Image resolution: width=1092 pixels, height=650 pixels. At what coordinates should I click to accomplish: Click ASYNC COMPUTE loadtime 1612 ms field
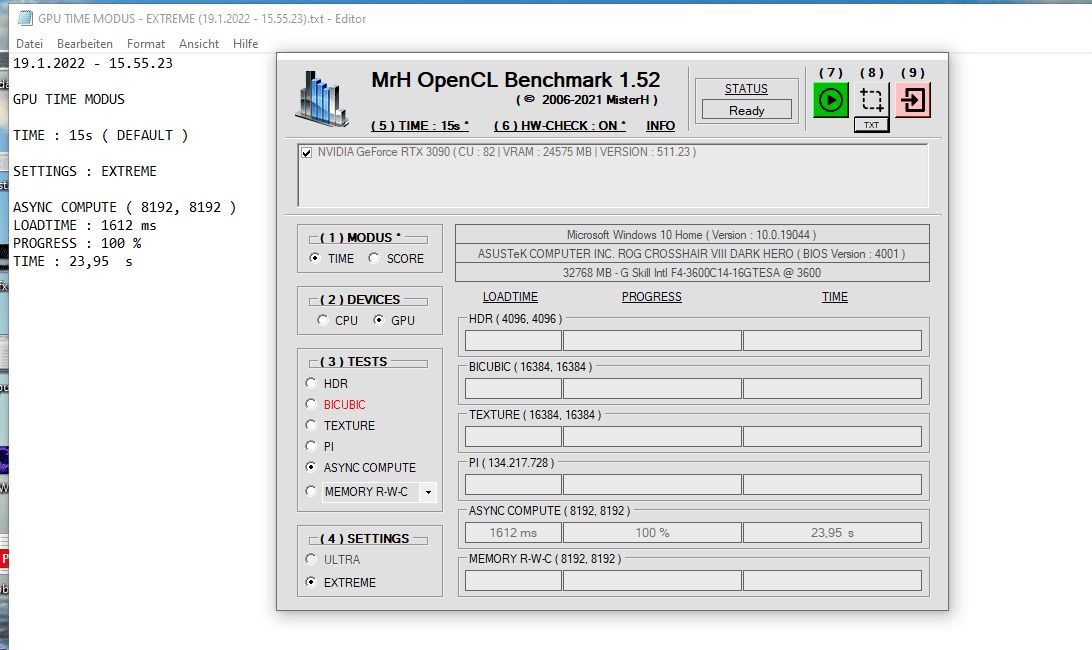point(513,532)
